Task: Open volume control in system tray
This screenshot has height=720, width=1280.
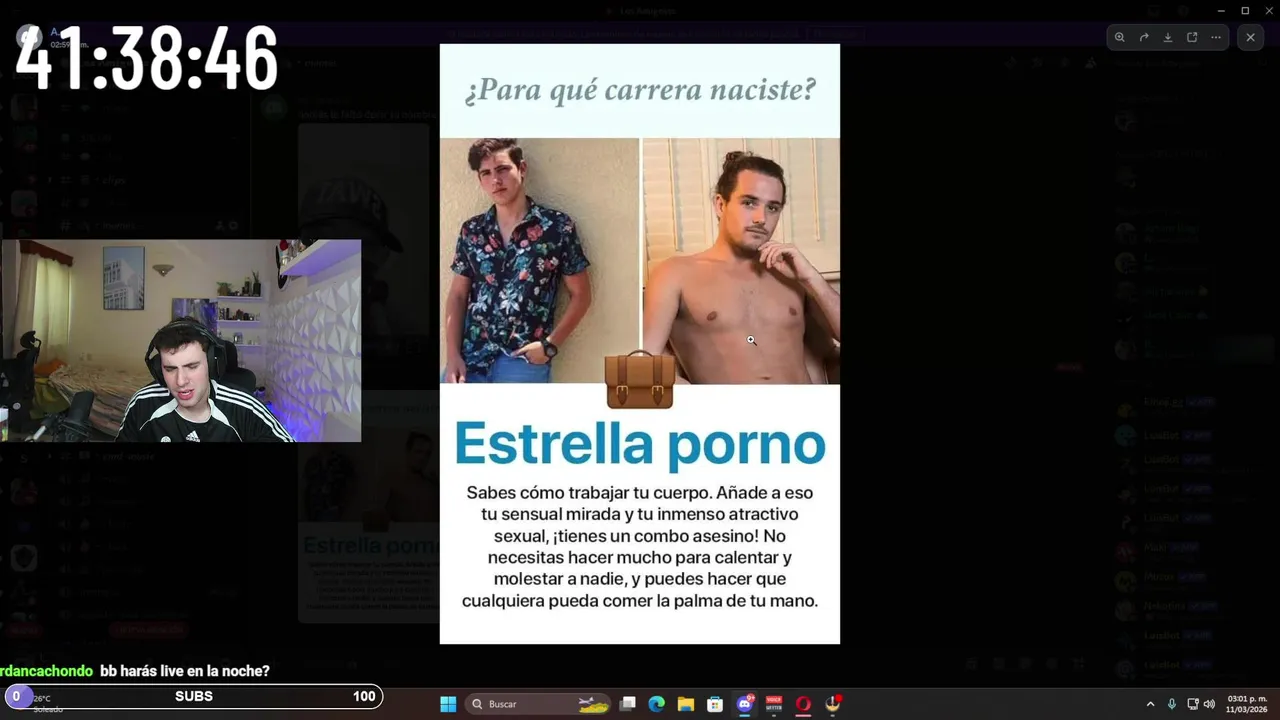Action: tap(1209, 704)
